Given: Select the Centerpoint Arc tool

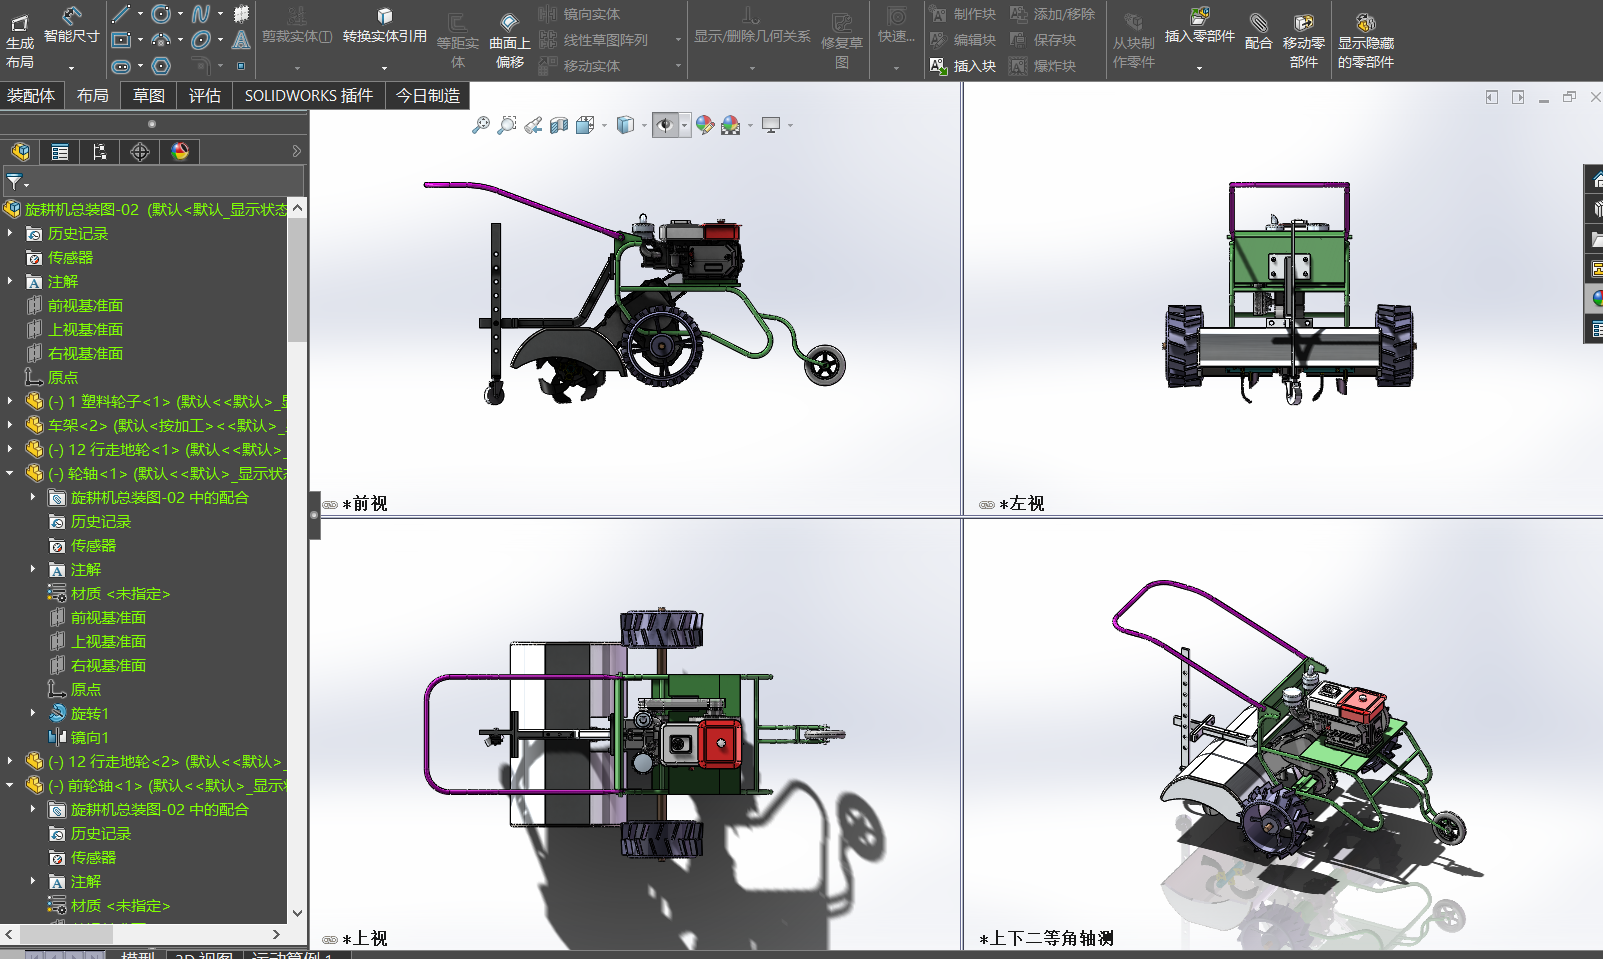Looking at the screenshot, I should [161, 40].
